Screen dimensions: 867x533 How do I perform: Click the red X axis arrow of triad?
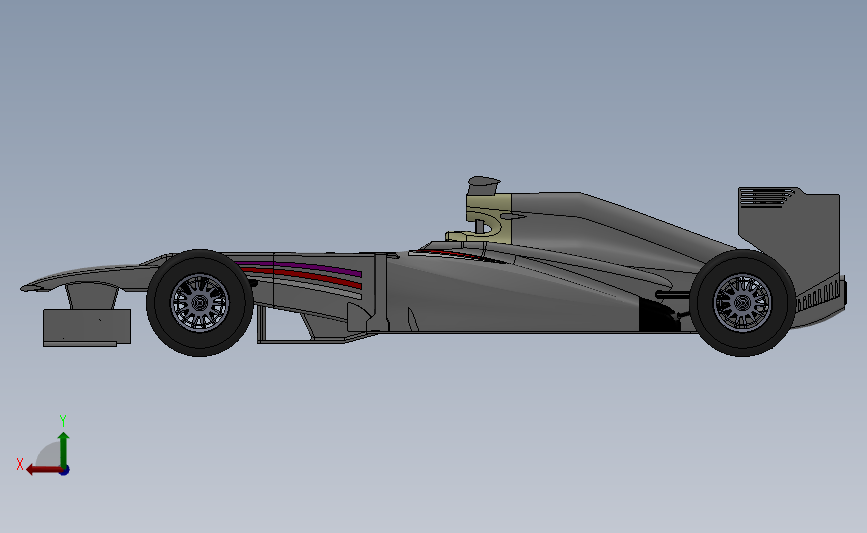pos(43,470)
